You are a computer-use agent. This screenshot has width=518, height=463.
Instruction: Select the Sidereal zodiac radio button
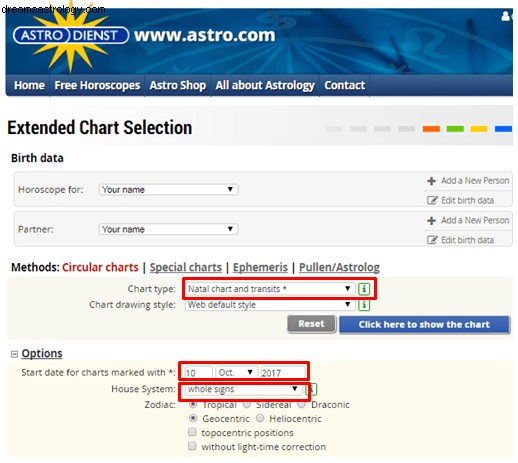(x=247, y=405)
